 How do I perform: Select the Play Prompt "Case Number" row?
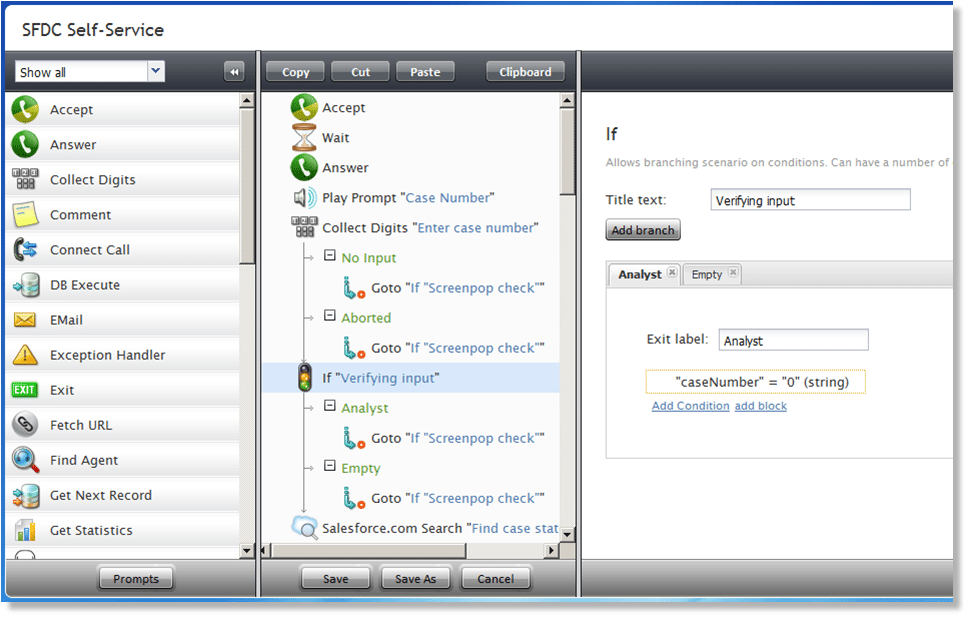pos(408,198)
